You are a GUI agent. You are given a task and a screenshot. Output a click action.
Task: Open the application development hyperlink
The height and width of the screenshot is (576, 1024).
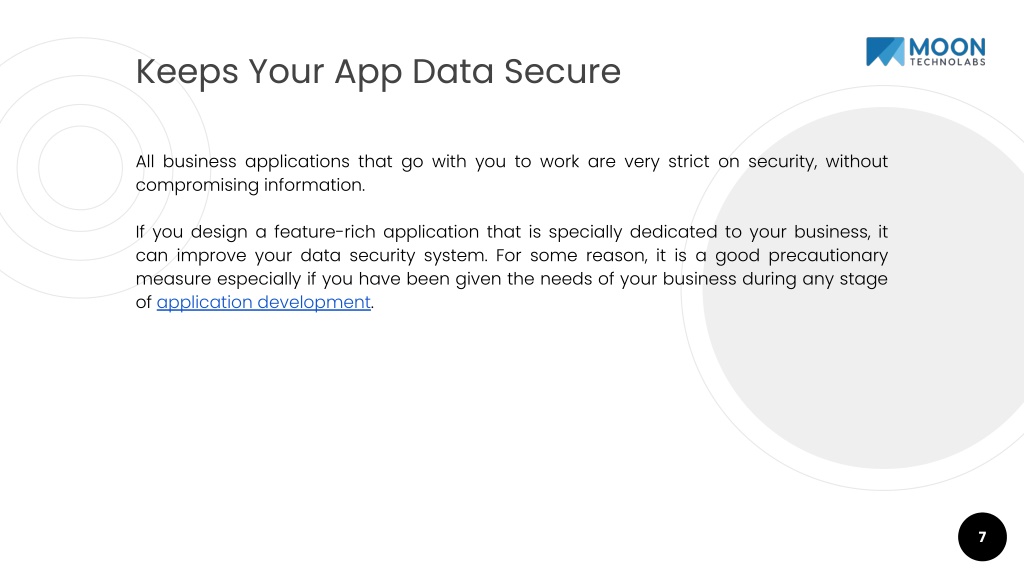point(264,302)
